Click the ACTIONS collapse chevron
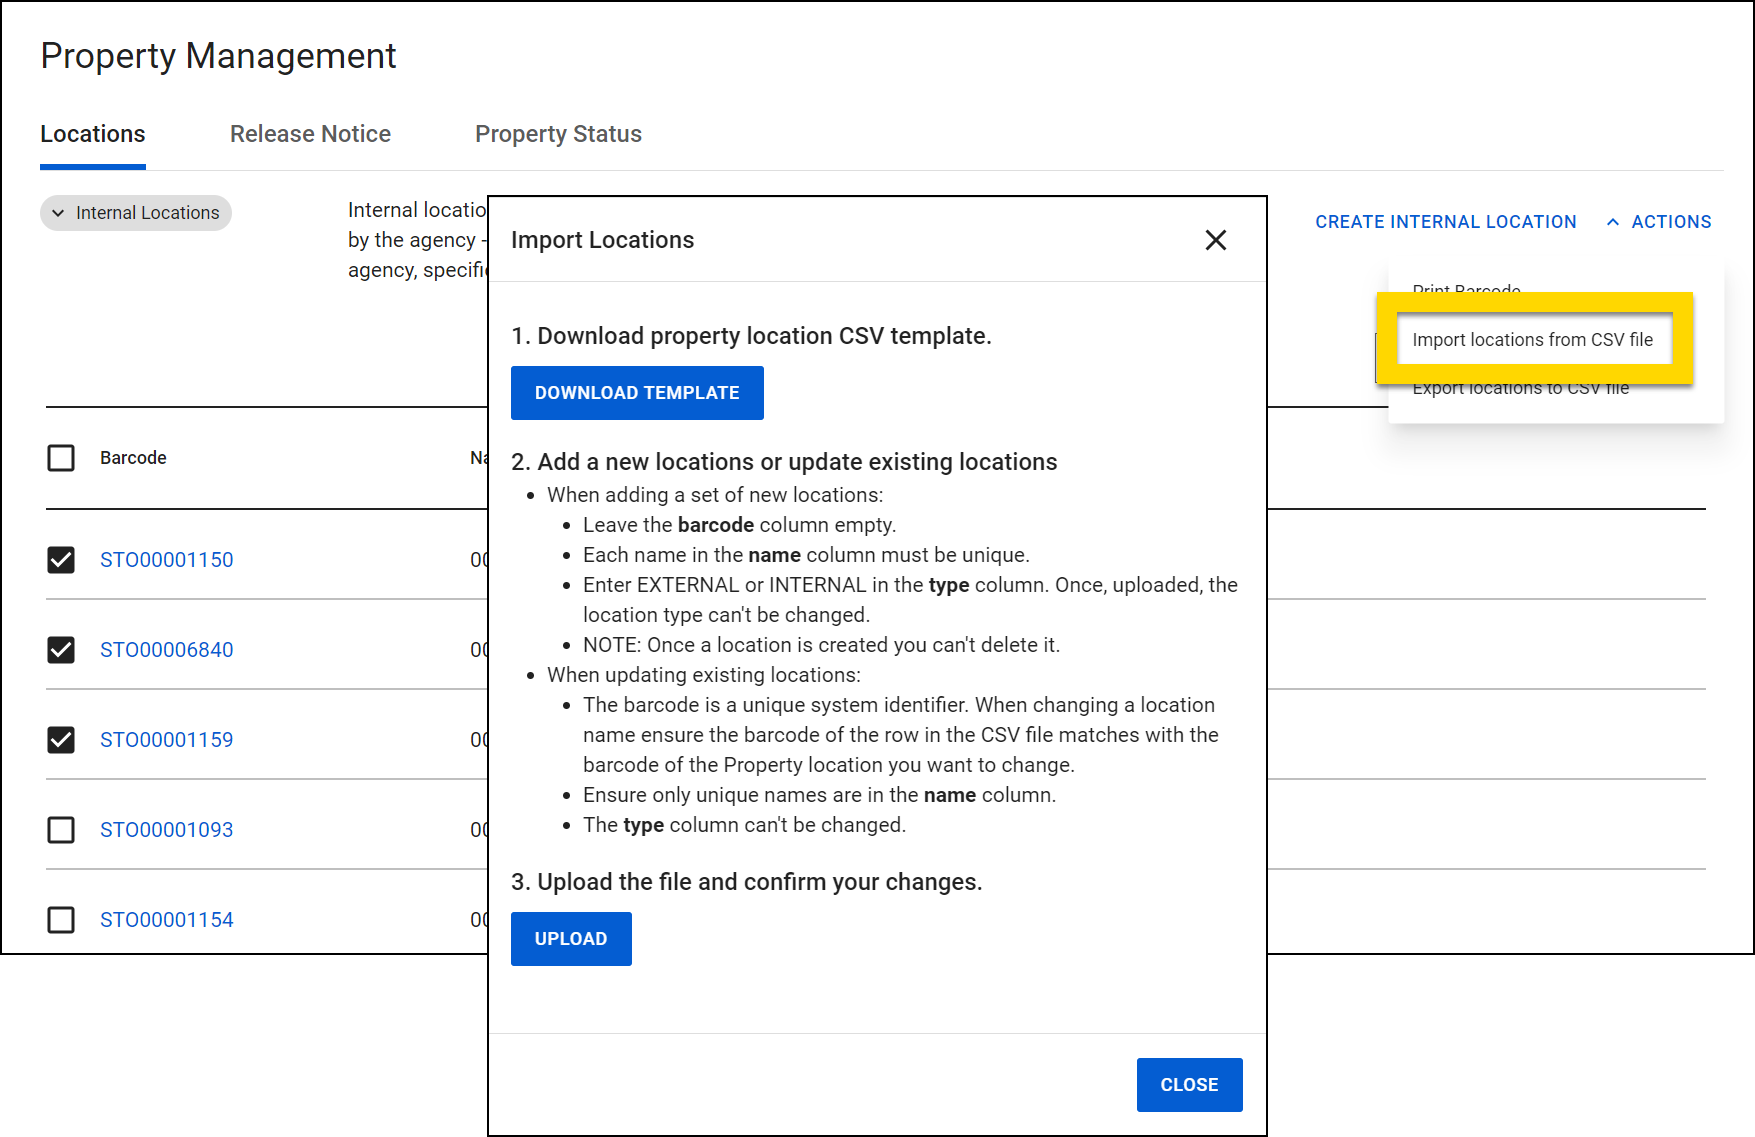 pyautogui.click(x=1613, y=222)
